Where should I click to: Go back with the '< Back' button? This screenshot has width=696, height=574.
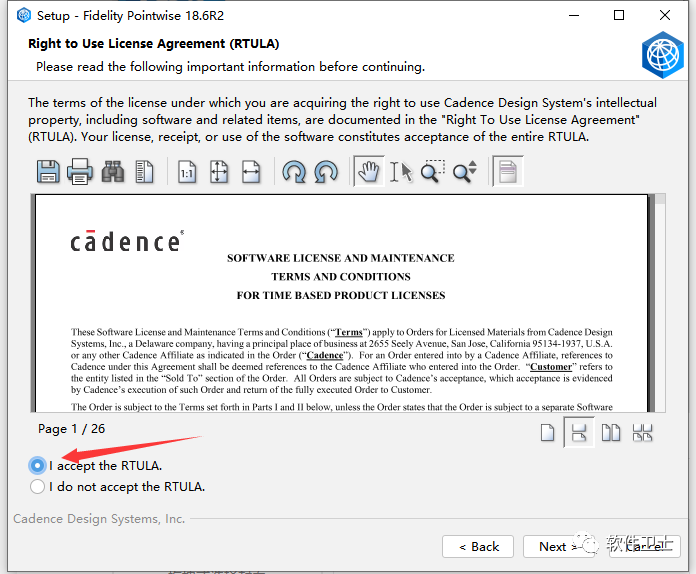pos(478,546)
